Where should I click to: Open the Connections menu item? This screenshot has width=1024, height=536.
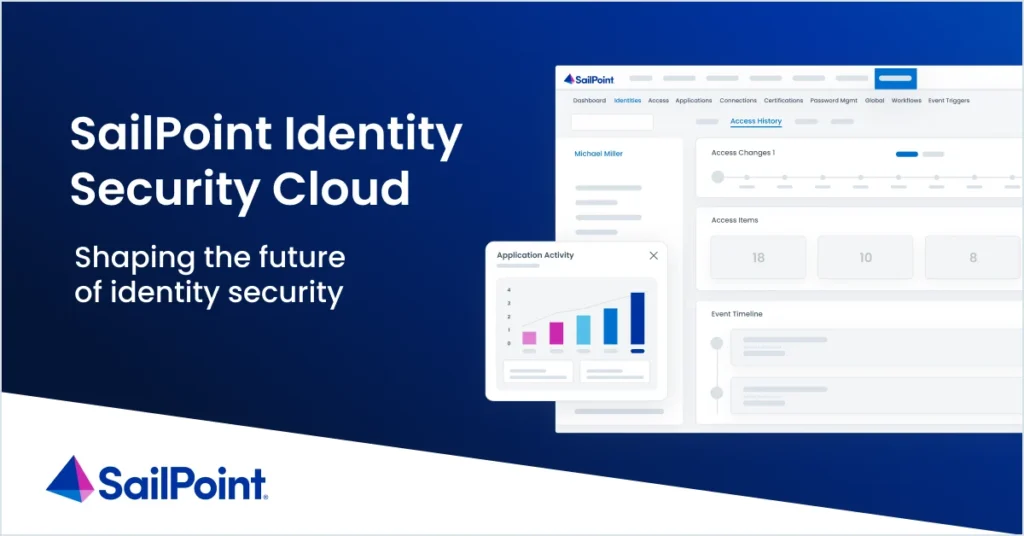click(x=738, y=101)
